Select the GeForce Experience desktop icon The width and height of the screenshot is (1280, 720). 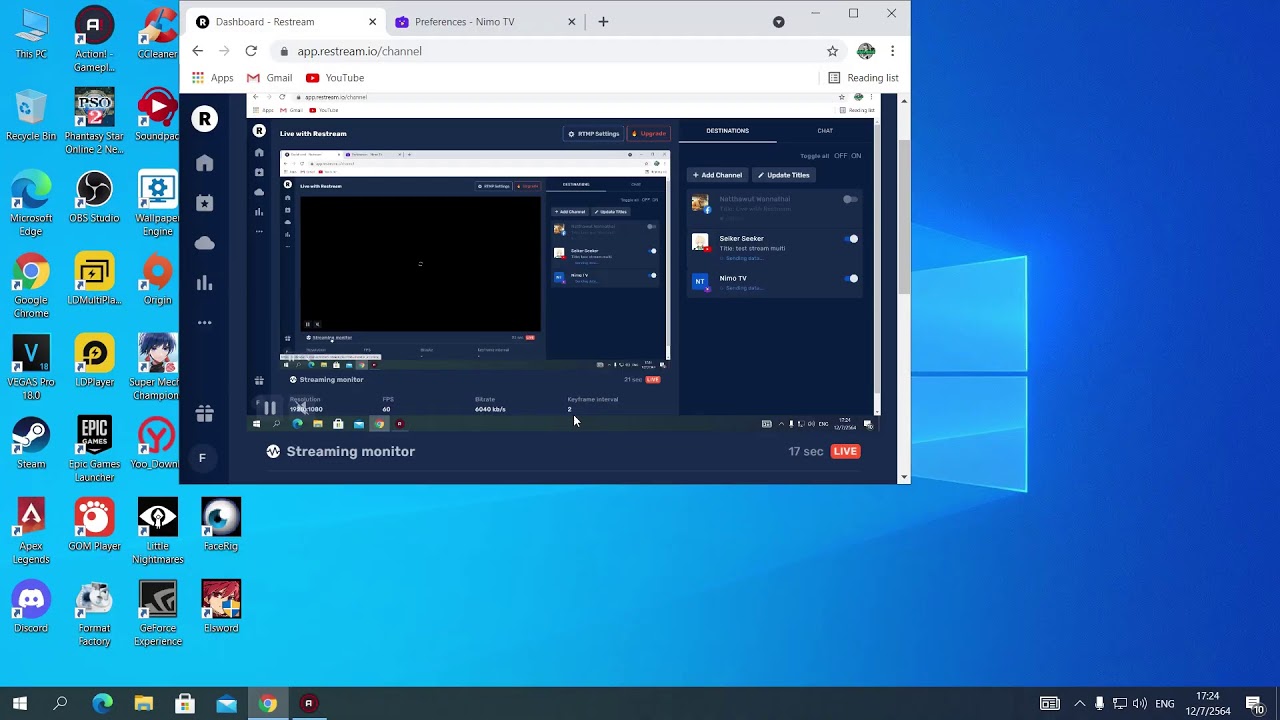[158, 614]
